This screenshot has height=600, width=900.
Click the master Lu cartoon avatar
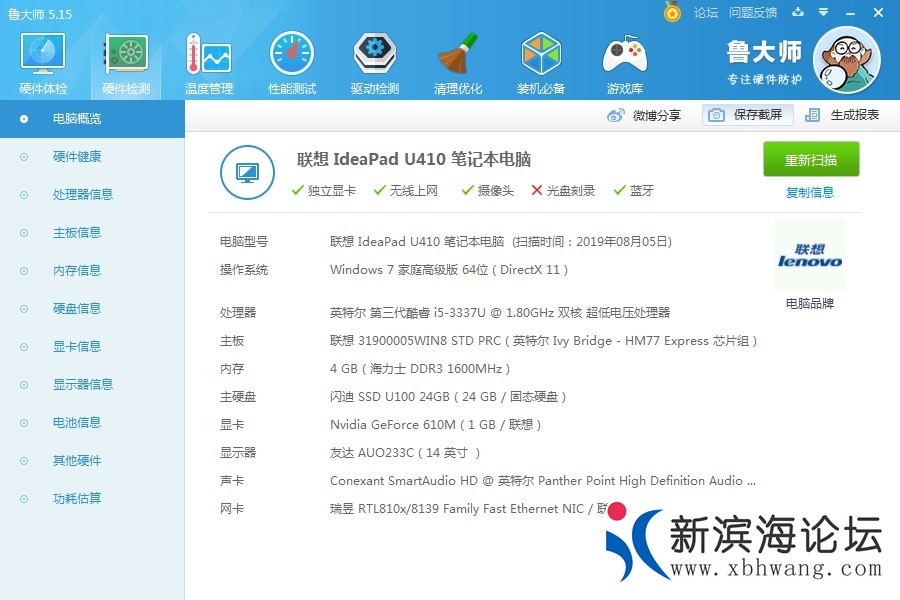coord(846,60)
